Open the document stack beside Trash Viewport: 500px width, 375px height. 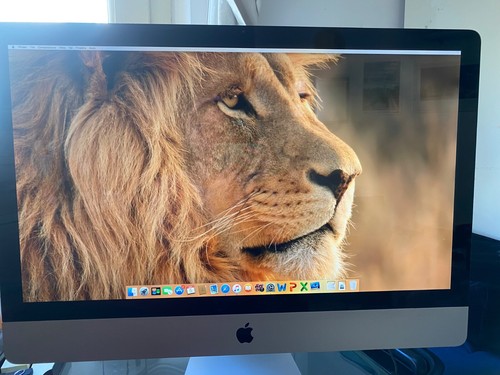pyautogui.click(x=342, y=286)
